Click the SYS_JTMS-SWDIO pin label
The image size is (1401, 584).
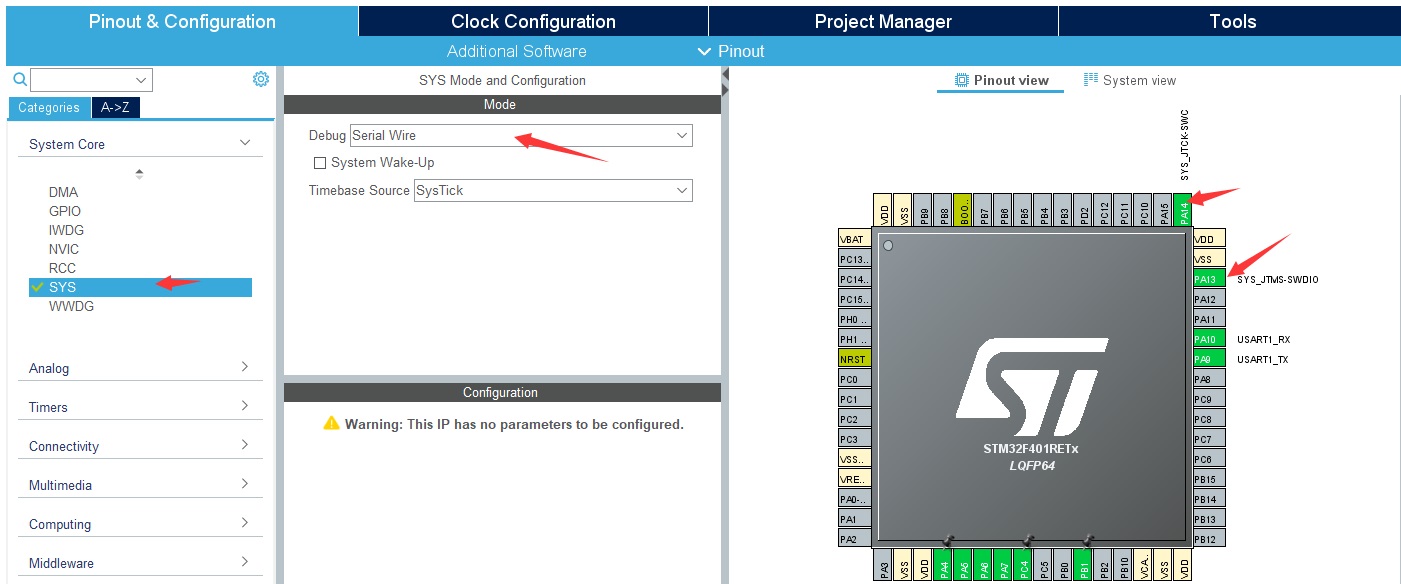1277,280
